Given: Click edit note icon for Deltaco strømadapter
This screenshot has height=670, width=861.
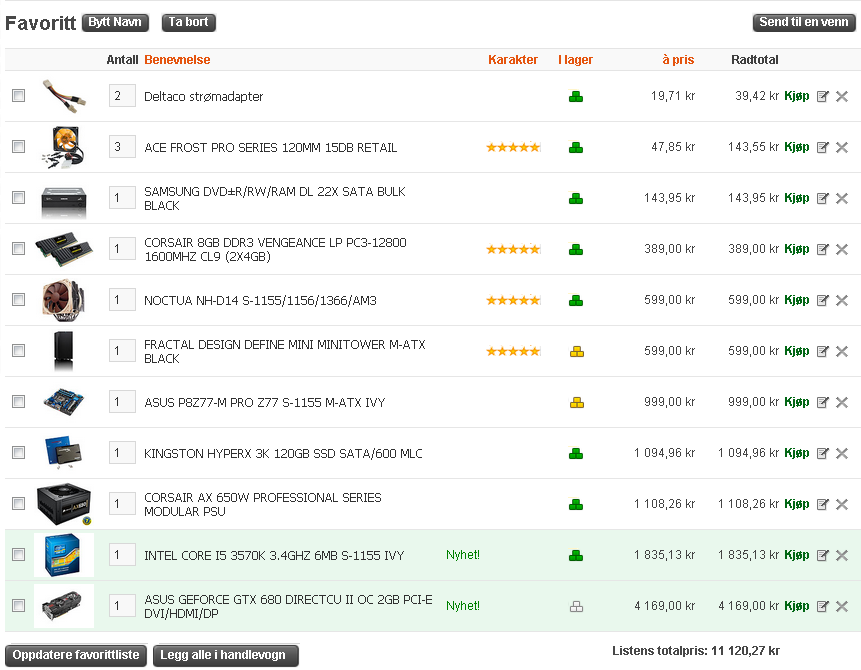Looking at the screenshot, I should tap(822, 96).
